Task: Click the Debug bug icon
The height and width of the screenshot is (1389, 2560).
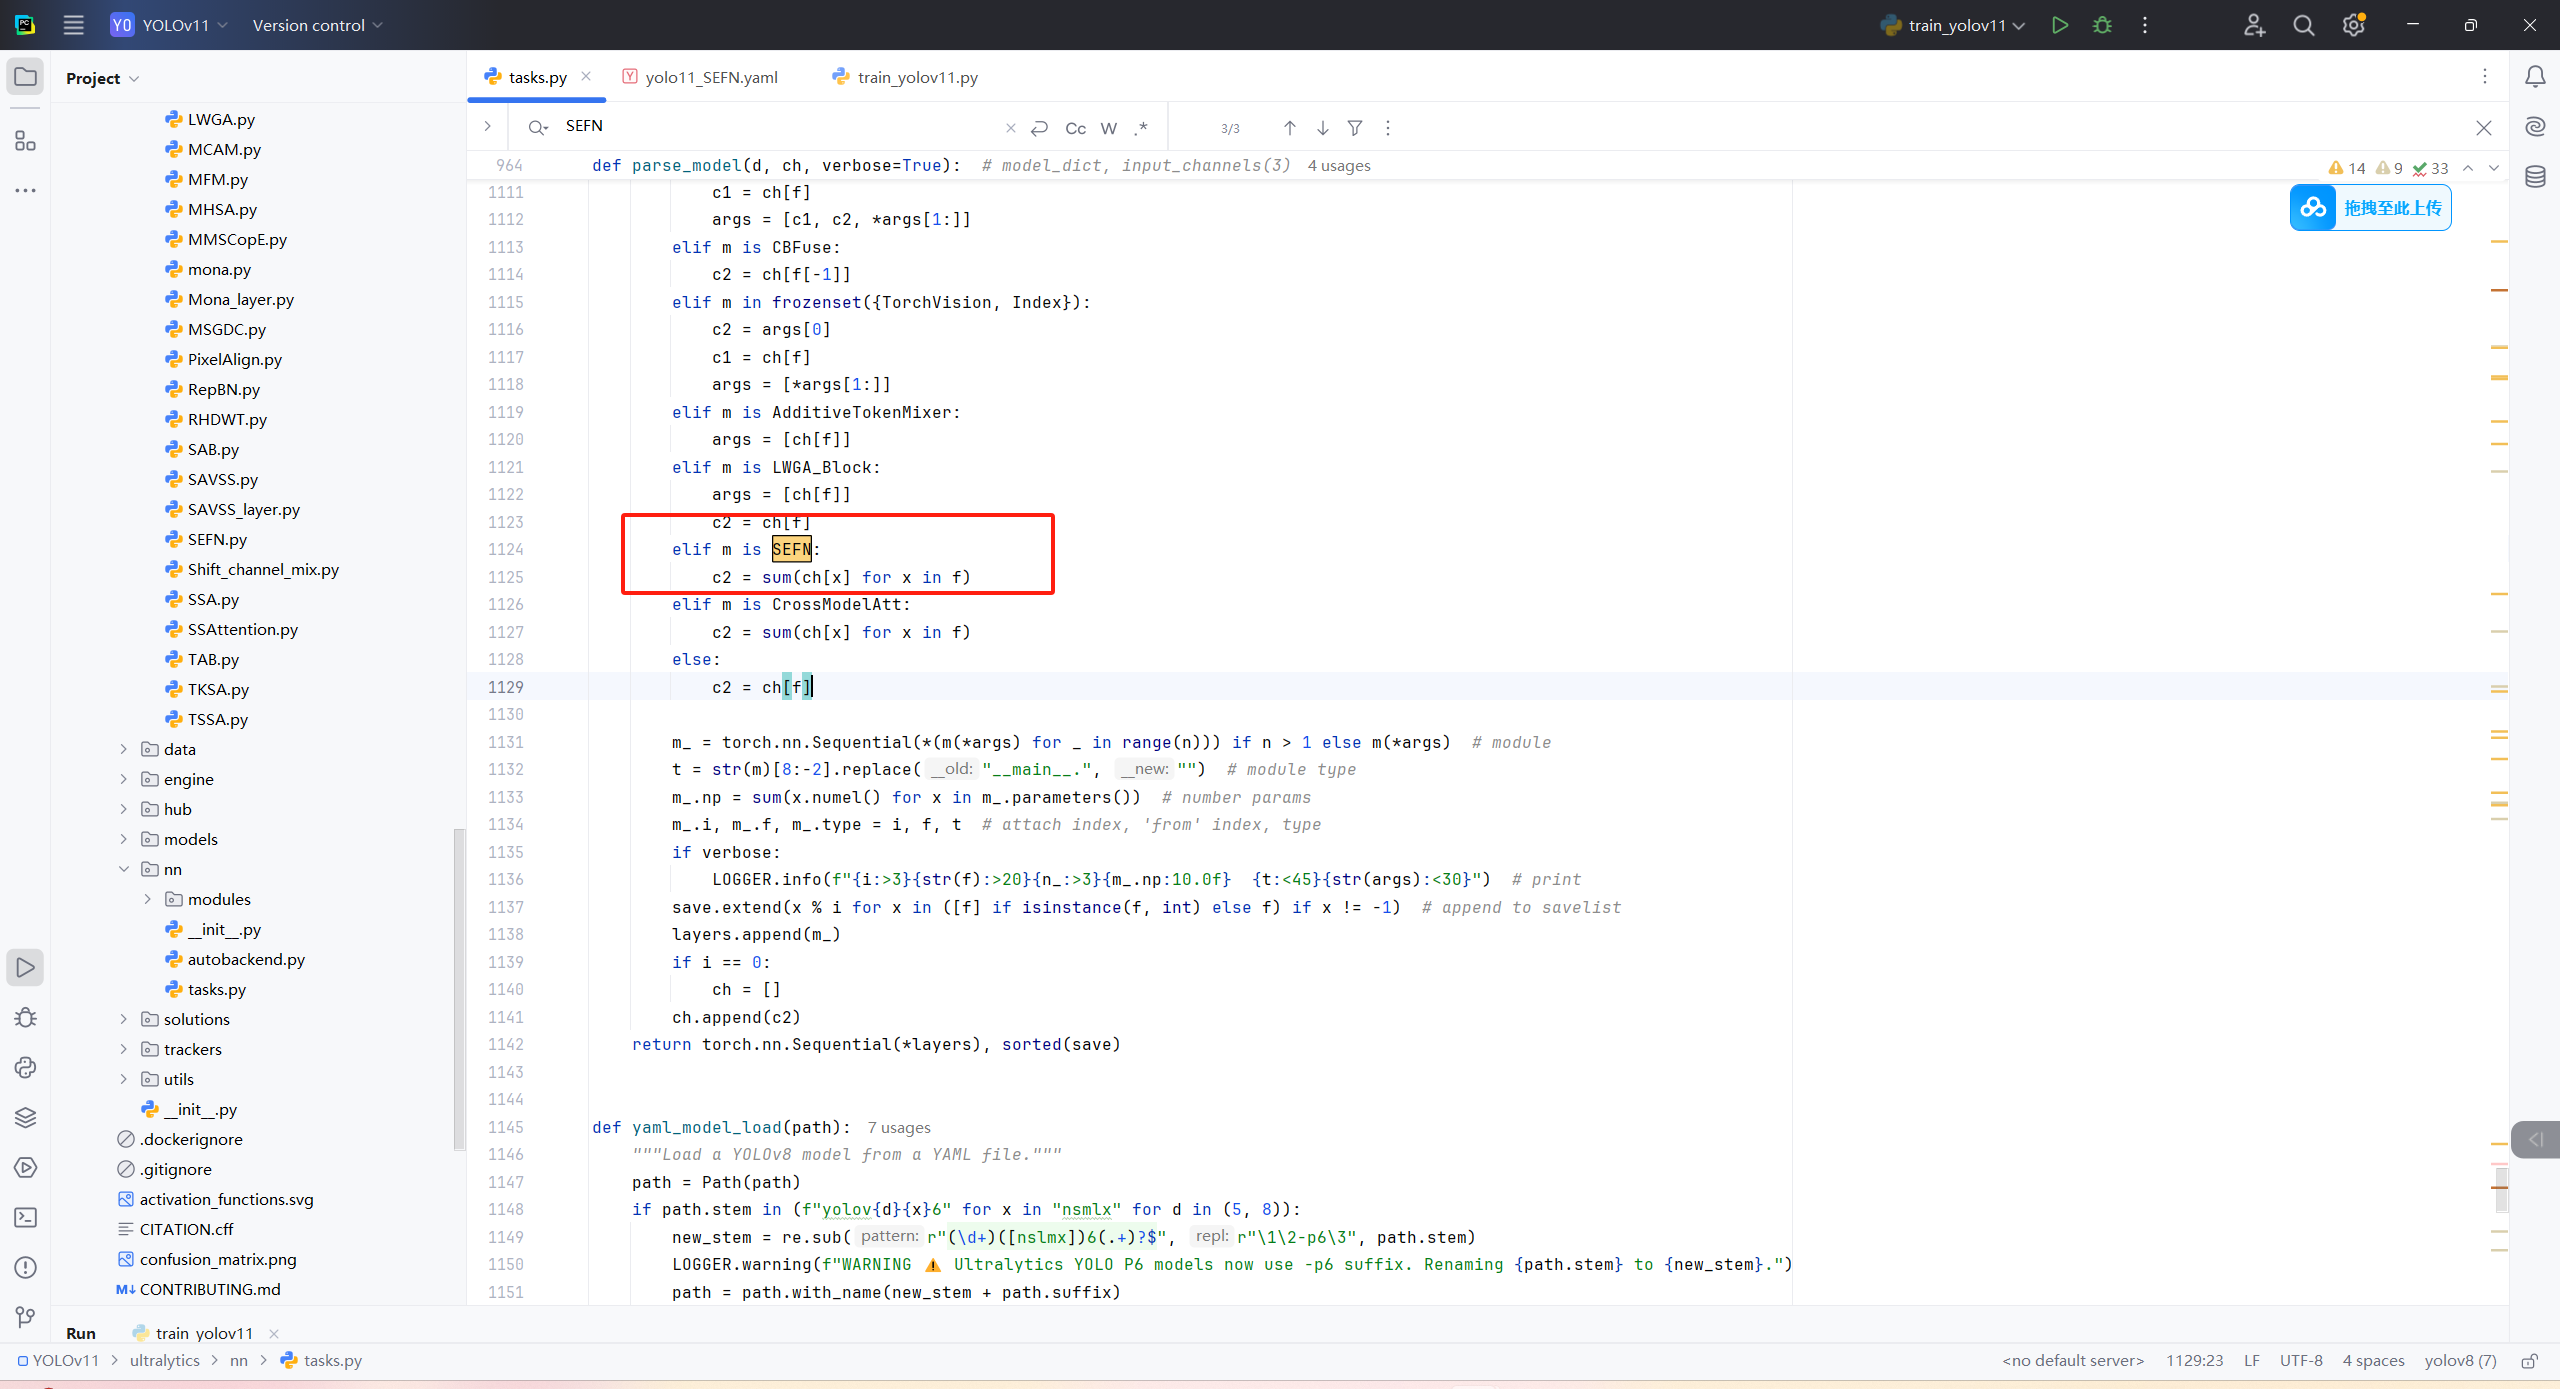Action: pos(2102,25)
